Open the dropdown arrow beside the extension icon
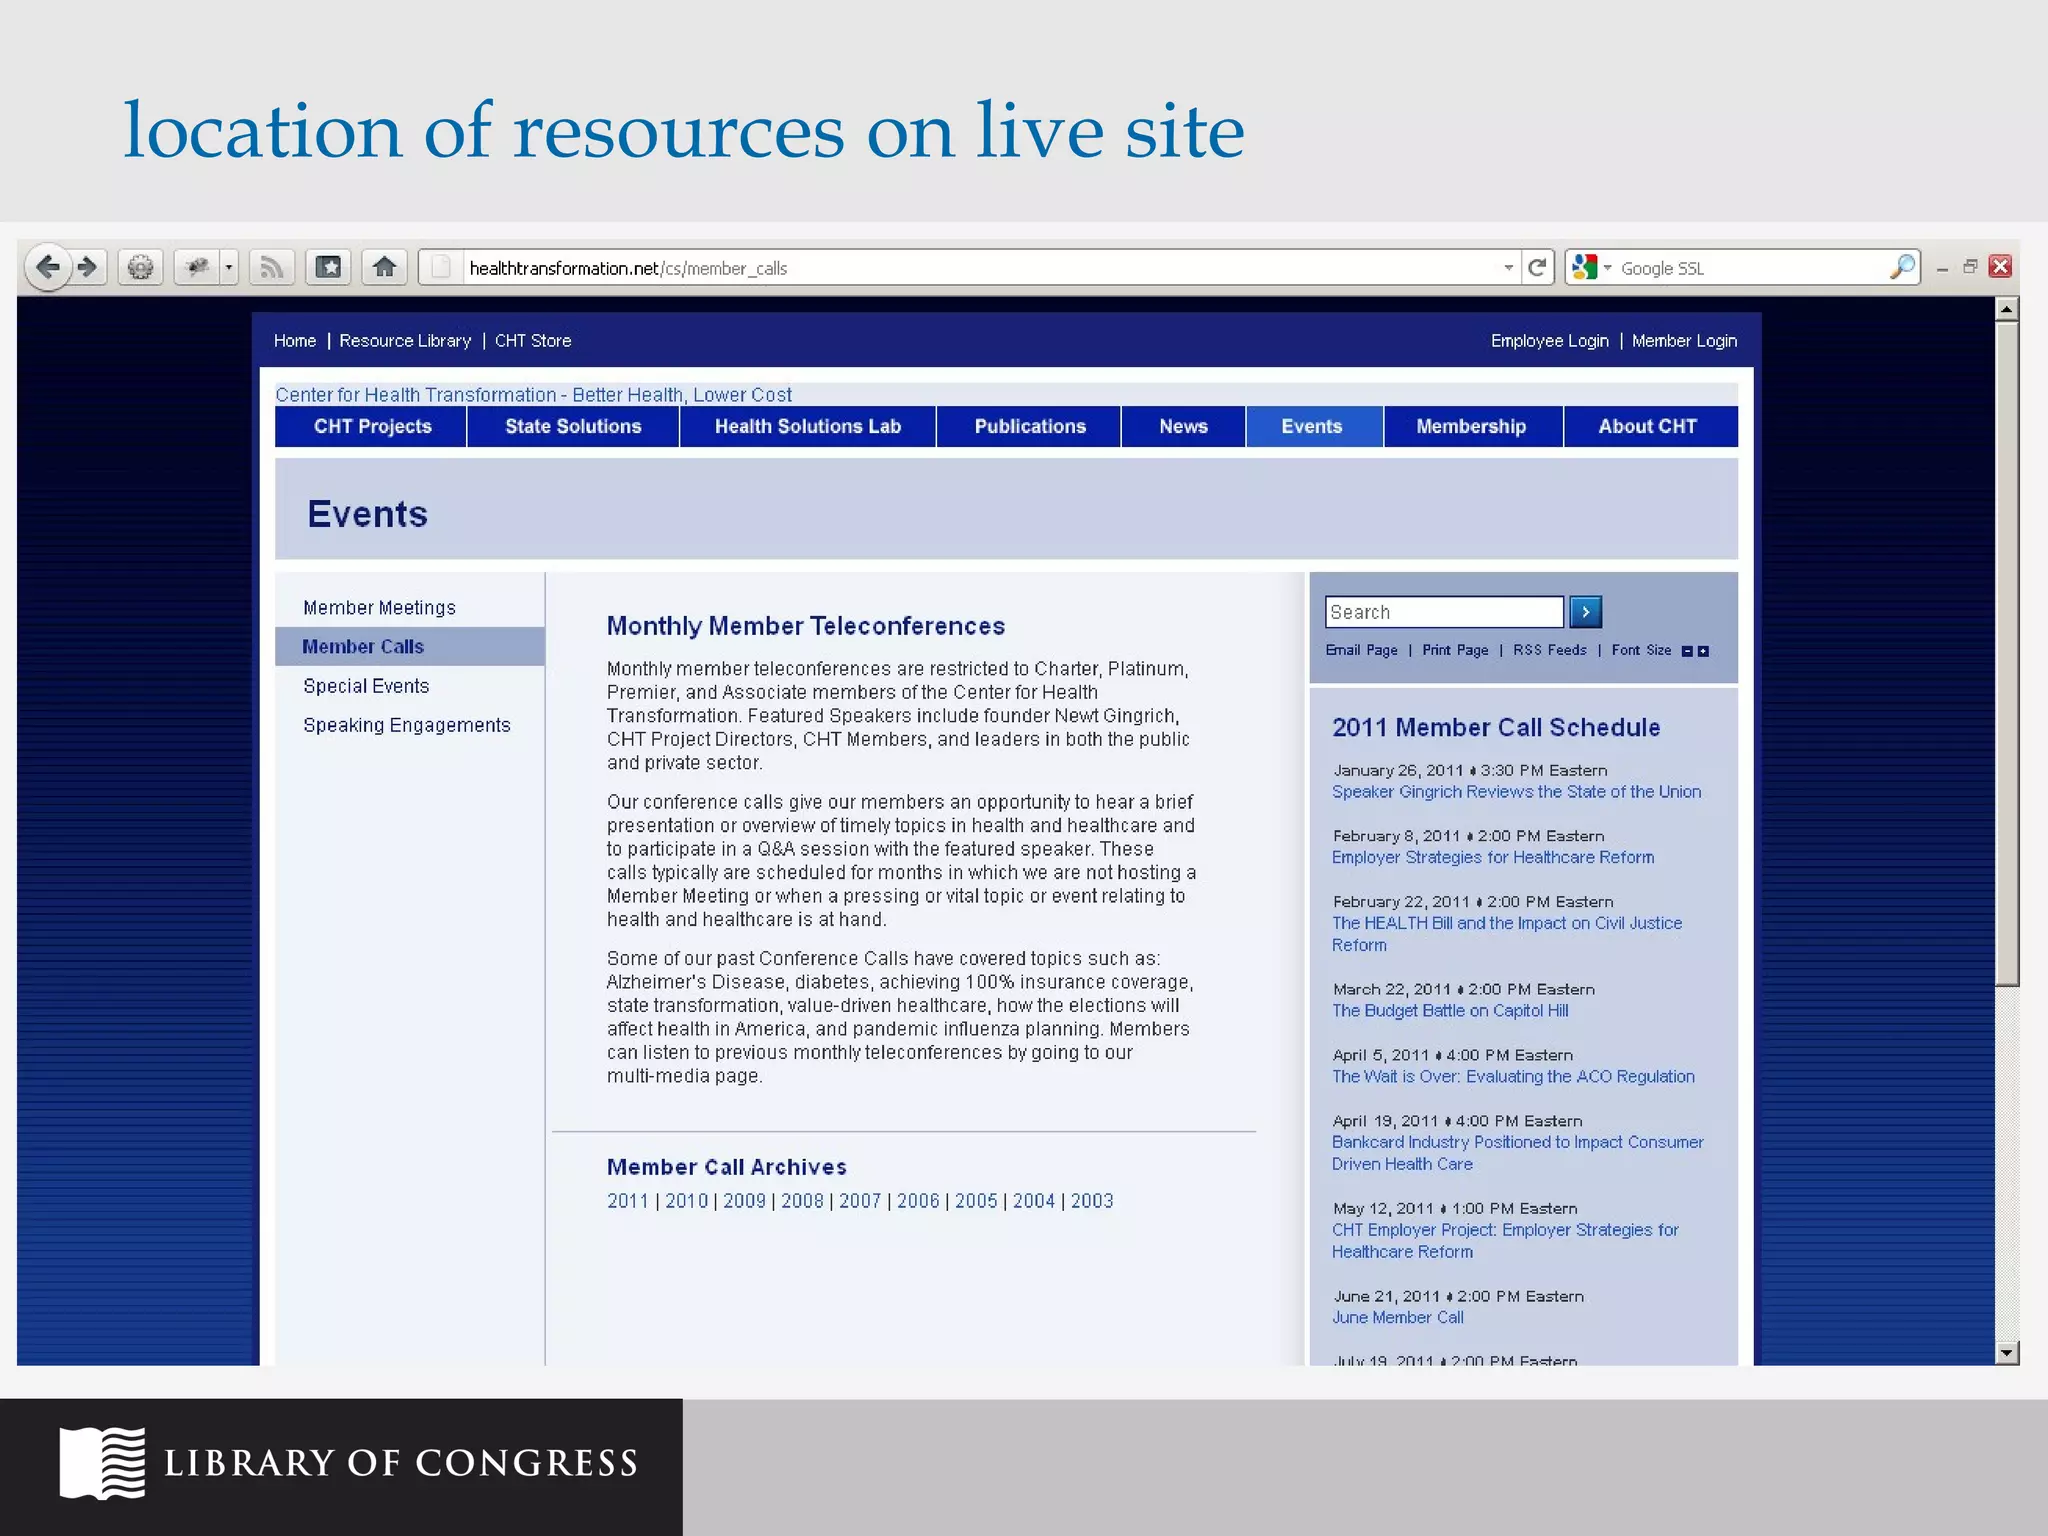2048x1536 pixels. point(229,267)
